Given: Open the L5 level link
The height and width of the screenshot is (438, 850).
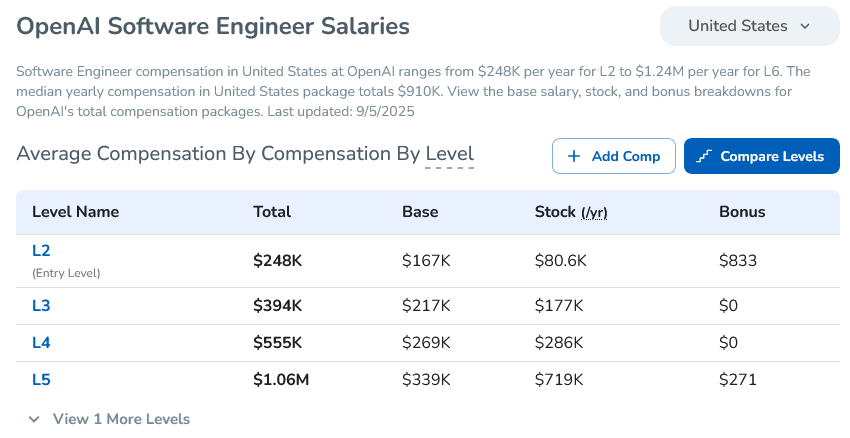Looking at the screenshot, I should tap(41, 379).
